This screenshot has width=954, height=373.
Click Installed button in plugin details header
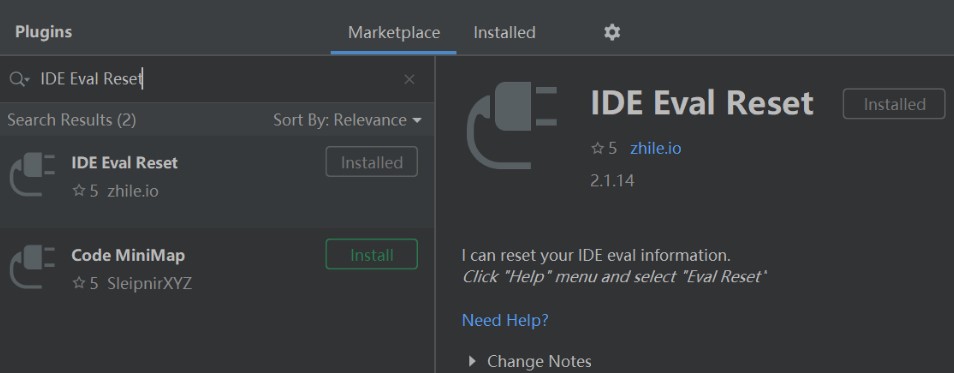tap(894, 104)
